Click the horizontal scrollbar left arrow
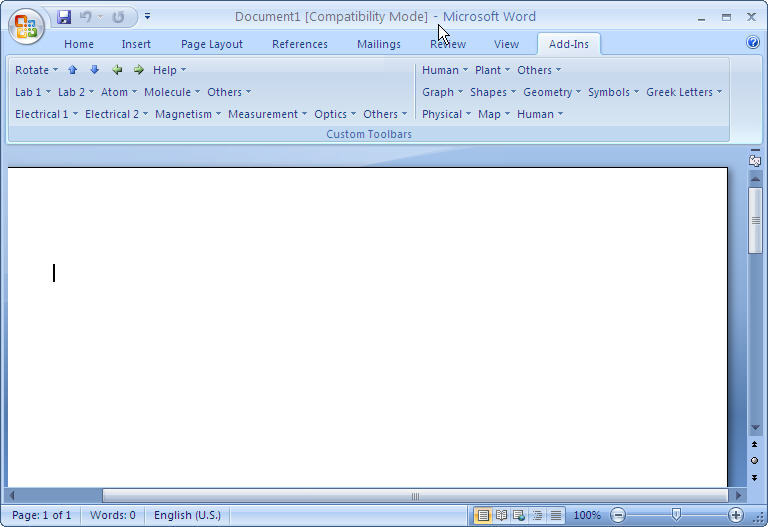 [12, 496]
